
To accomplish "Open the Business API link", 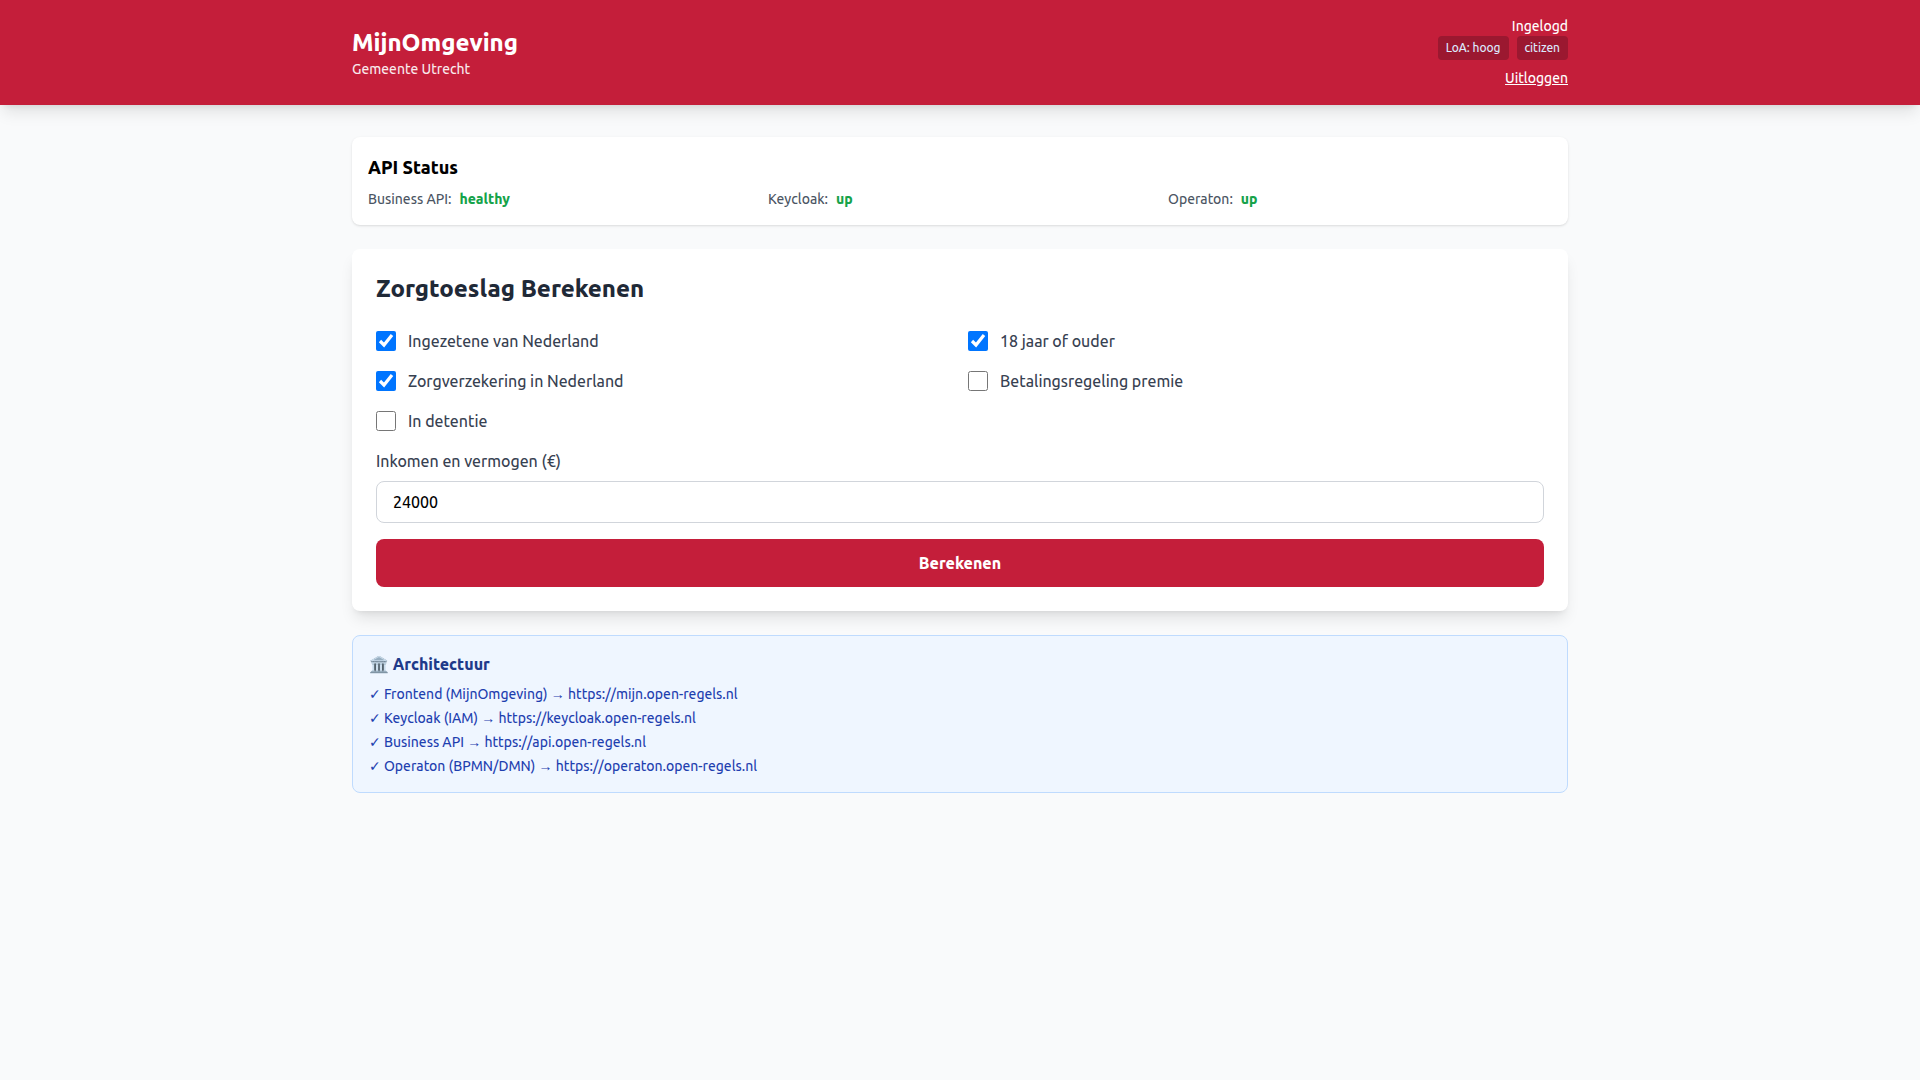I will [565, 742].
